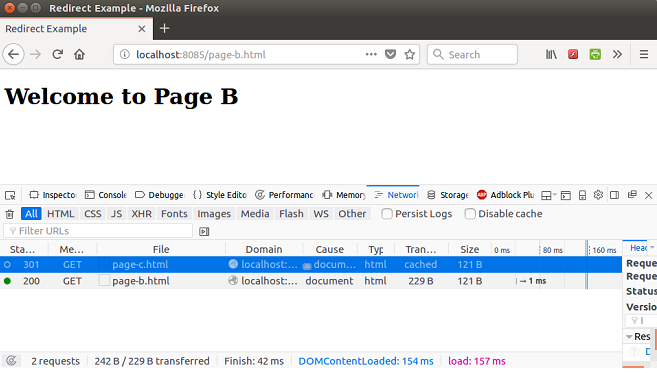Screen dimensions: 657x373
Task: Expand the Response headers section triangle
Action: coord(629,337)
